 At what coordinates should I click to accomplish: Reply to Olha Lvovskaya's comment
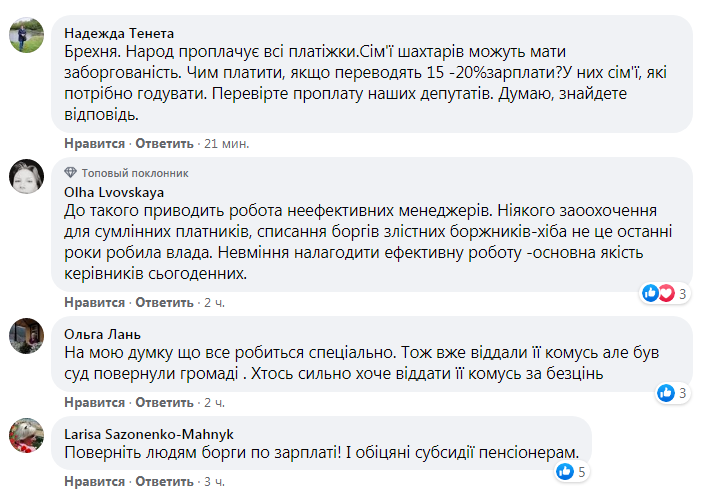click(162, 302)
